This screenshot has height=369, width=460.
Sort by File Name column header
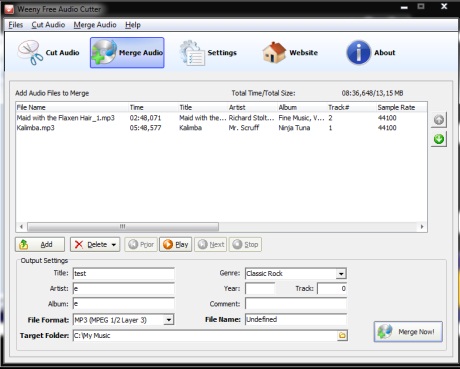click(x=72, y=107)
